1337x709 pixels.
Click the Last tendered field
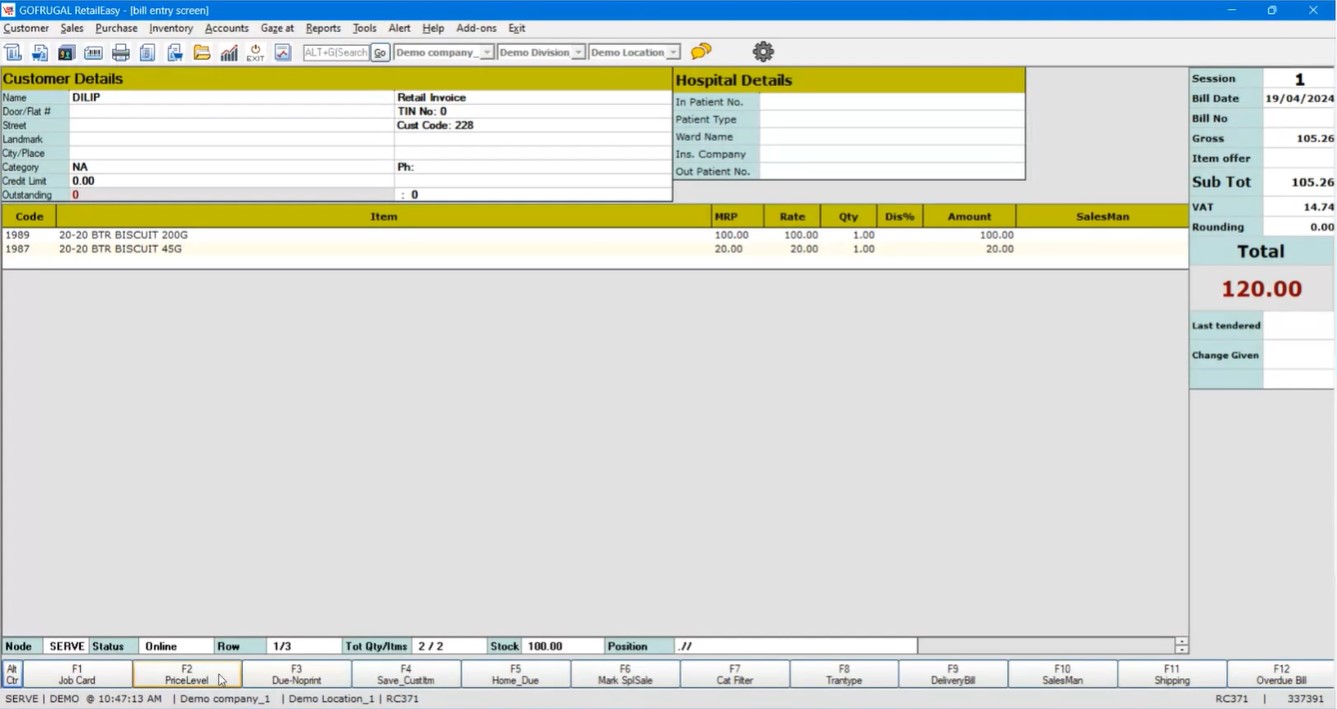(1299, 325)
